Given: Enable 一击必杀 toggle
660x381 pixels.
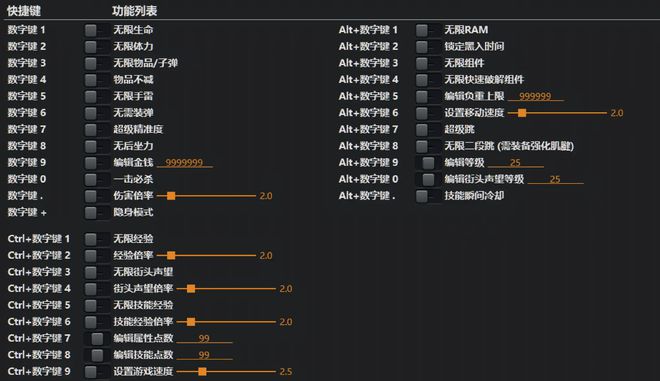Looking at the screenshot, I should click(96, 179).
